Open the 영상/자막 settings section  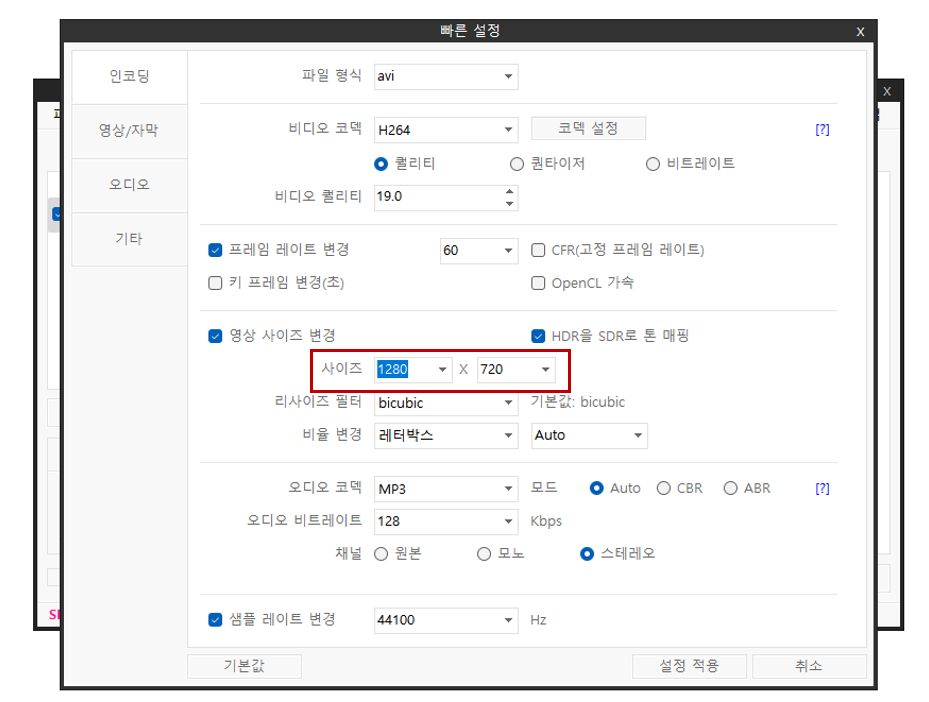(128, 131)
